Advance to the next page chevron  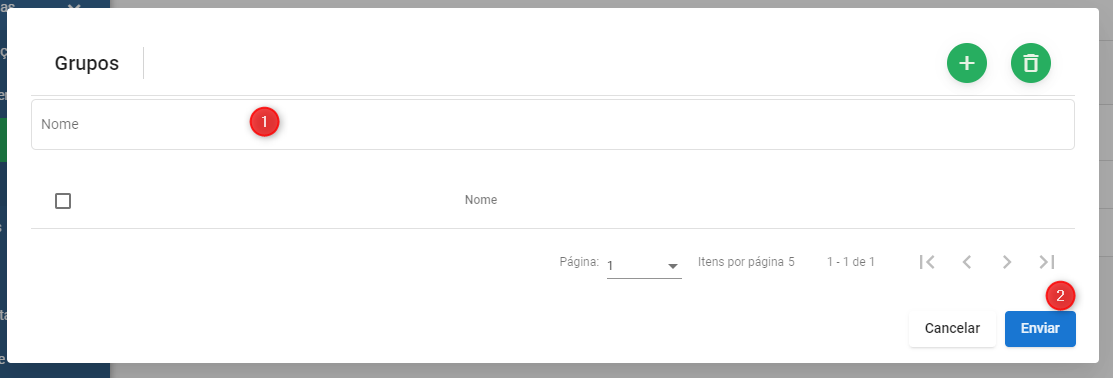click(x=1007, y=262)
